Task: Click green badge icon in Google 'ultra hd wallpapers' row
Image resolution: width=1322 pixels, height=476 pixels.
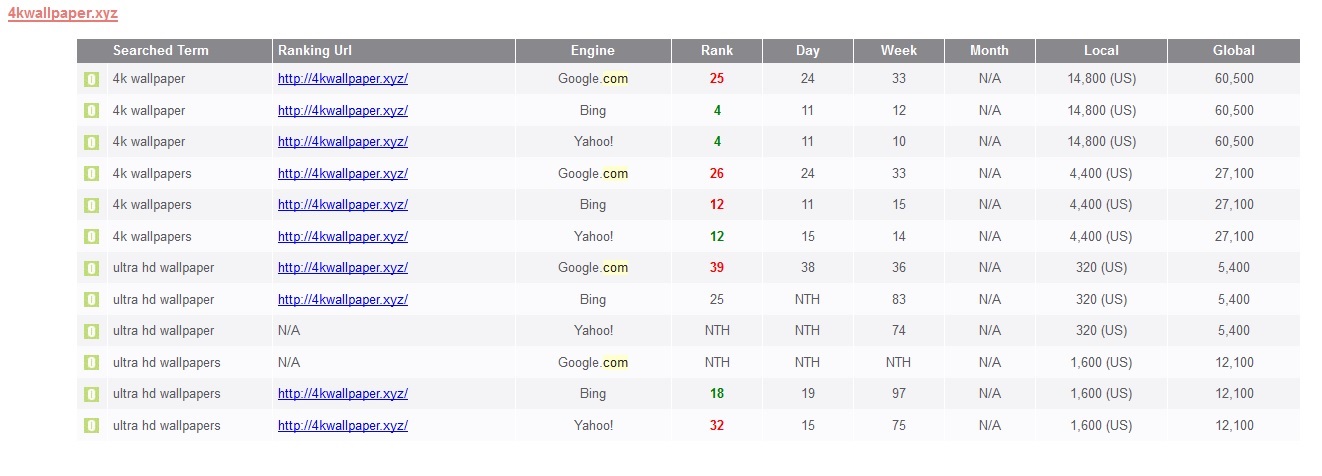Action: click(91, 363)
